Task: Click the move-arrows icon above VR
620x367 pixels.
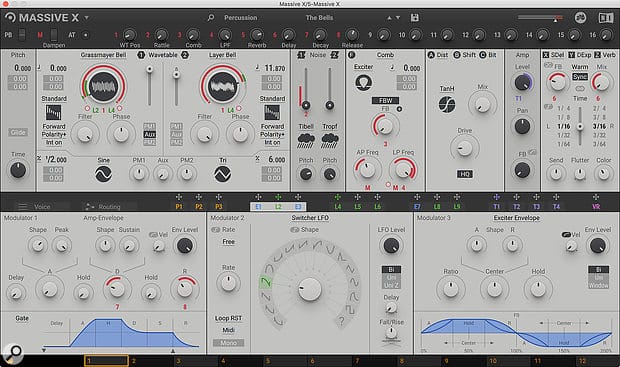Action: [596, 197]
